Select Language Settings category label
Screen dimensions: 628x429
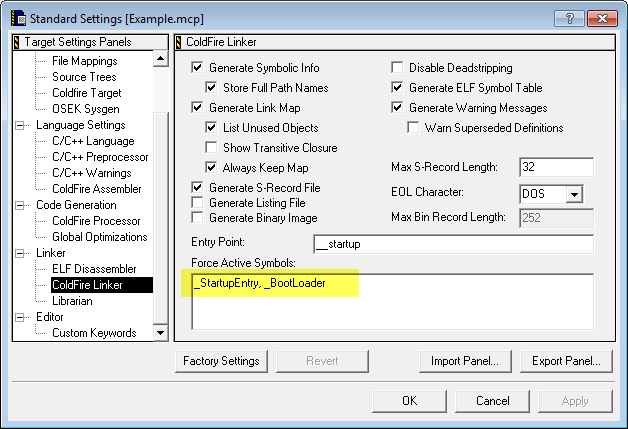pyautogui.click(x=81, y=125)
